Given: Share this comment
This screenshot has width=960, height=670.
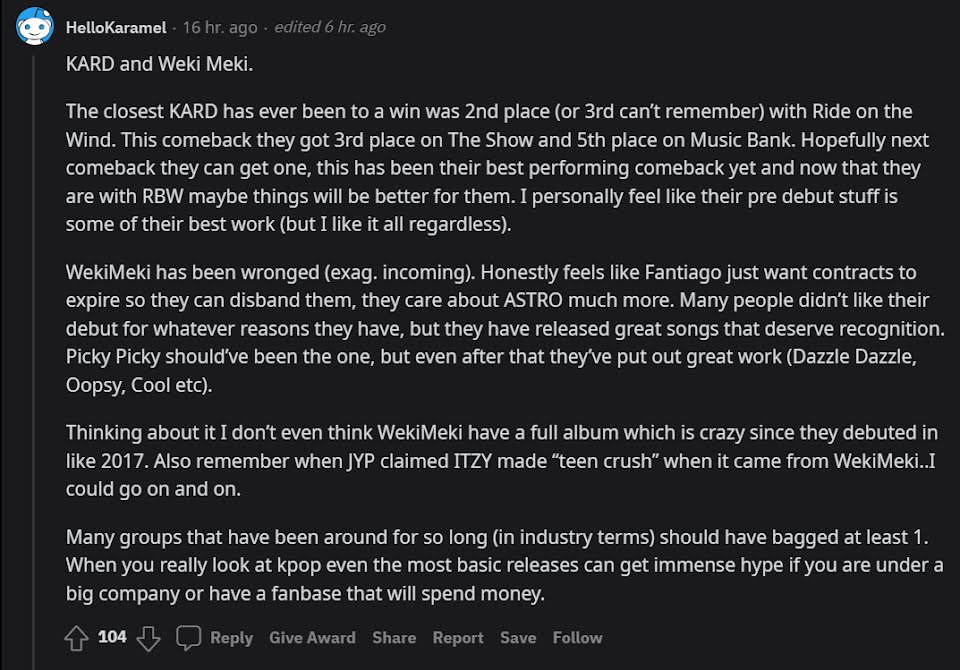Looking at the screenshot, I should pos(394,638).
